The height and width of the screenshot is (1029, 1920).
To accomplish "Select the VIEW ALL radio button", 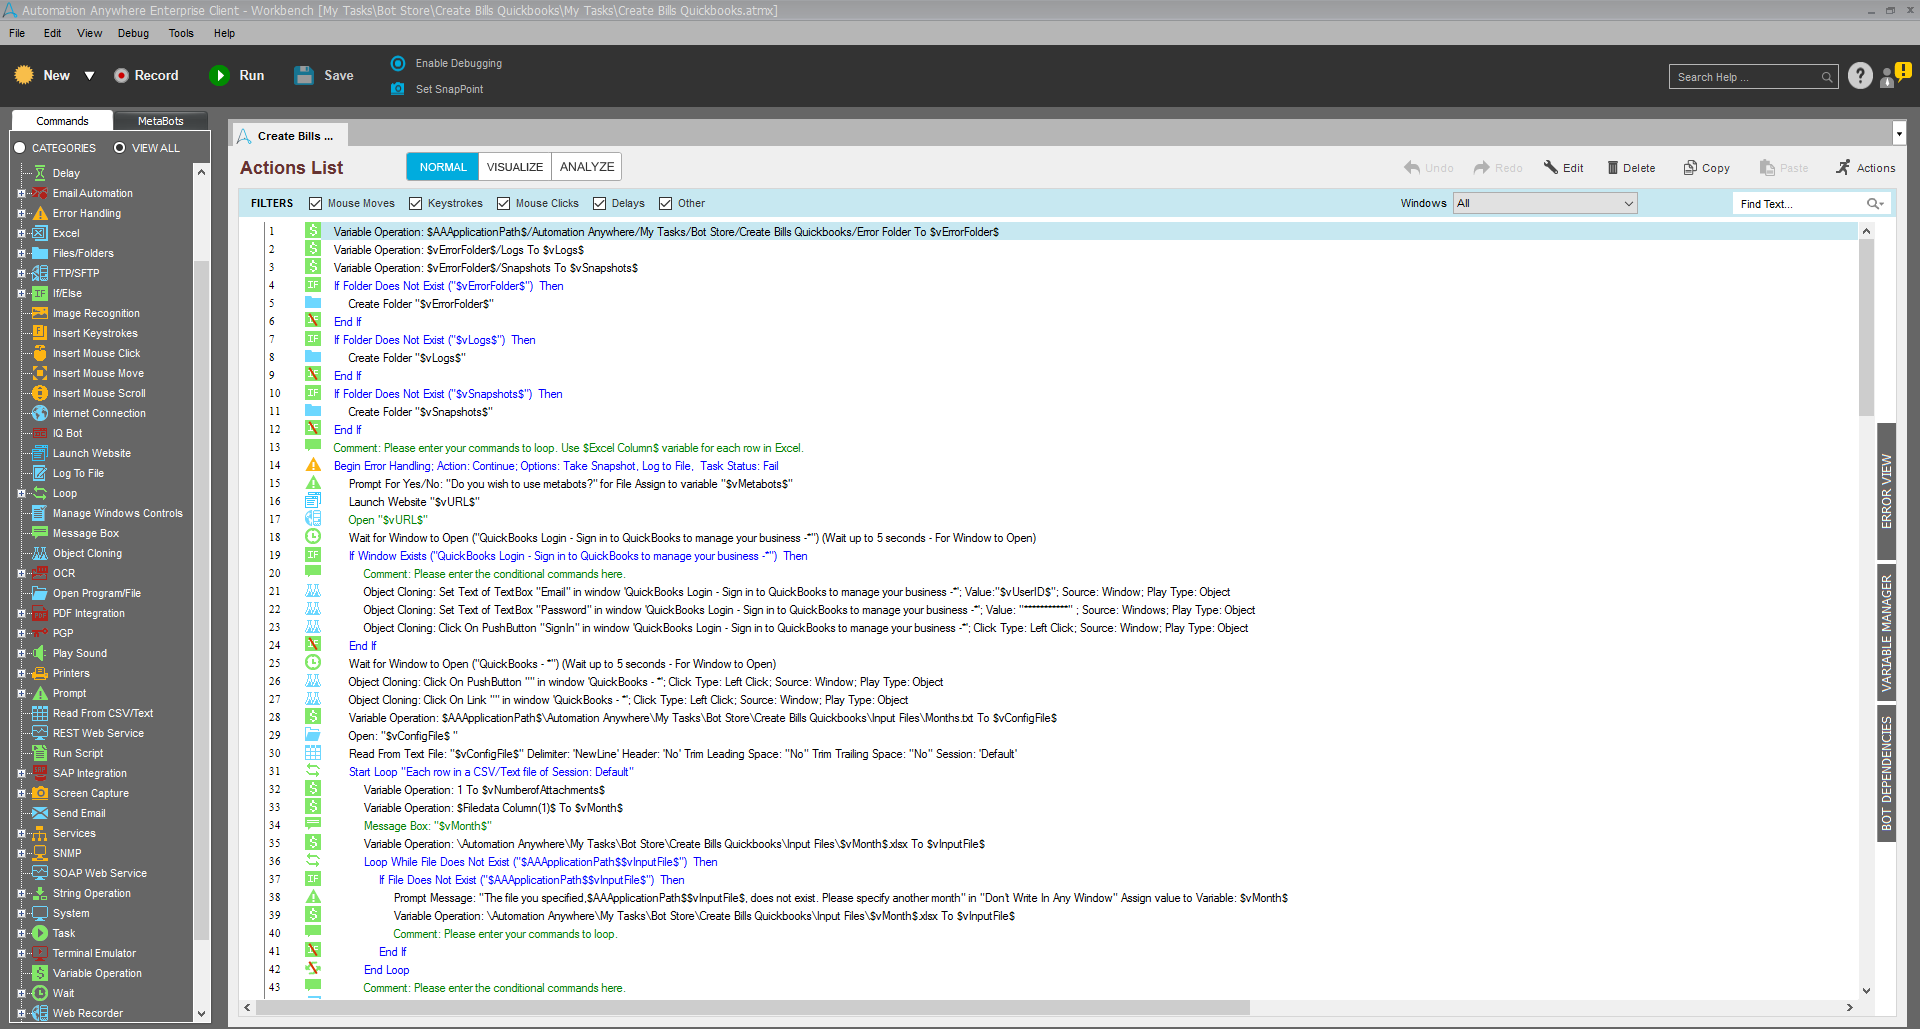I will point(120,148).
